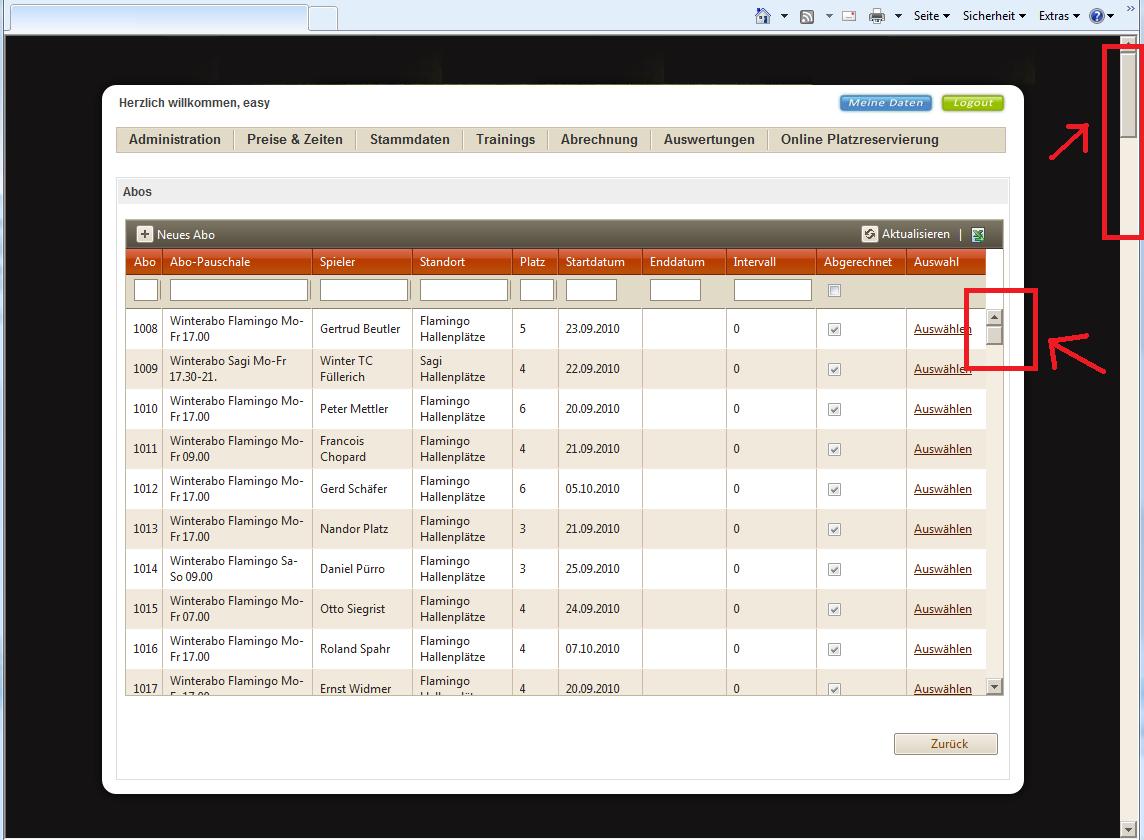The image size is (1144, 840).
Task: Open the Abrechnung menu
Action: point(599,139)
